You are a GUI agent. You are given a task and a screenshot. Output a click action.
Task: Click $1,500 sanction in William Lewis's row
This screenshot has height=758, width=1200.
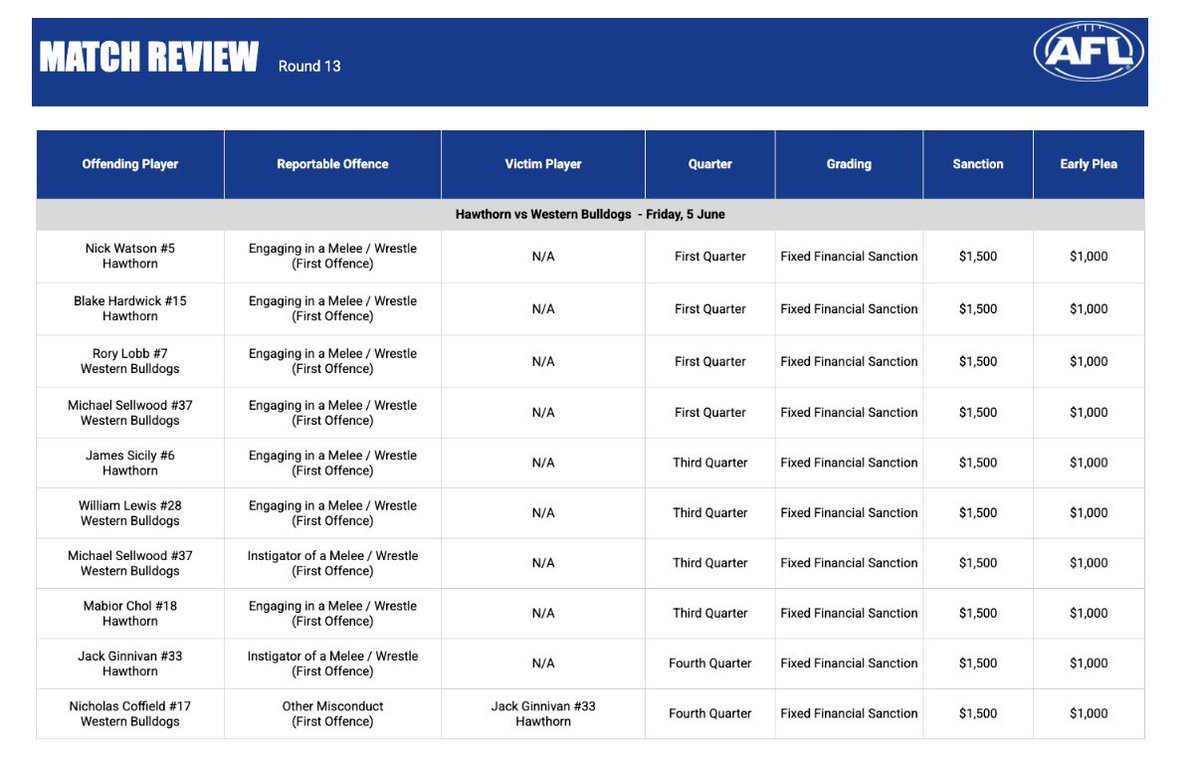pos(978,513)
